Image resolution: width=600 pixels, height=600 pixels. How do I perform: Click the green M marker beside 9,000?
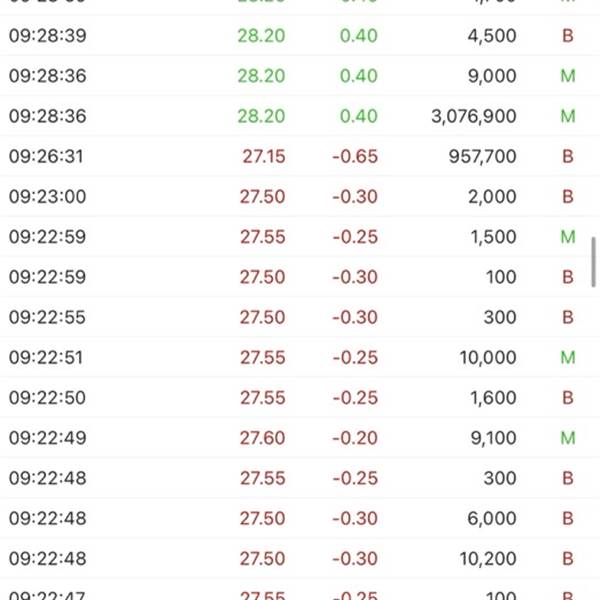(x=568, y=76)
